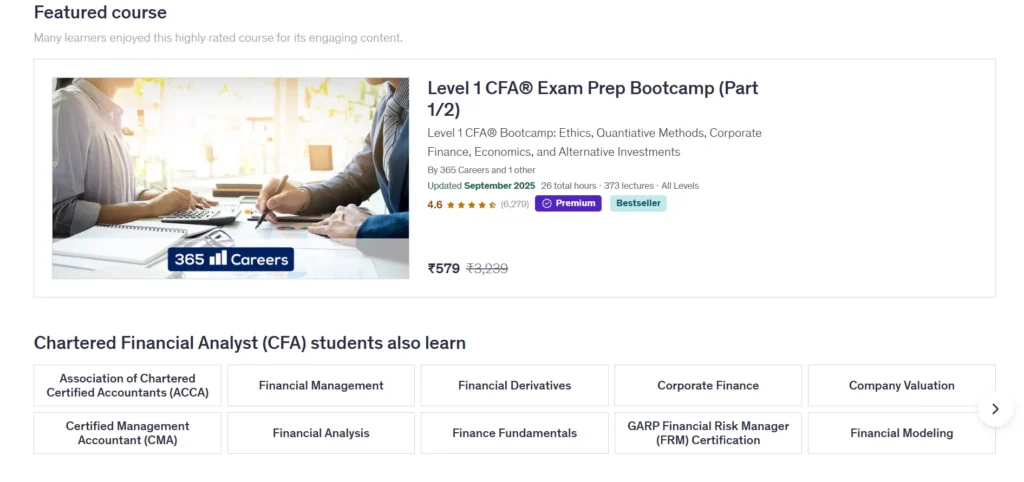
Task: Select the ACCA topic button
Action: (x=127, y=385)
